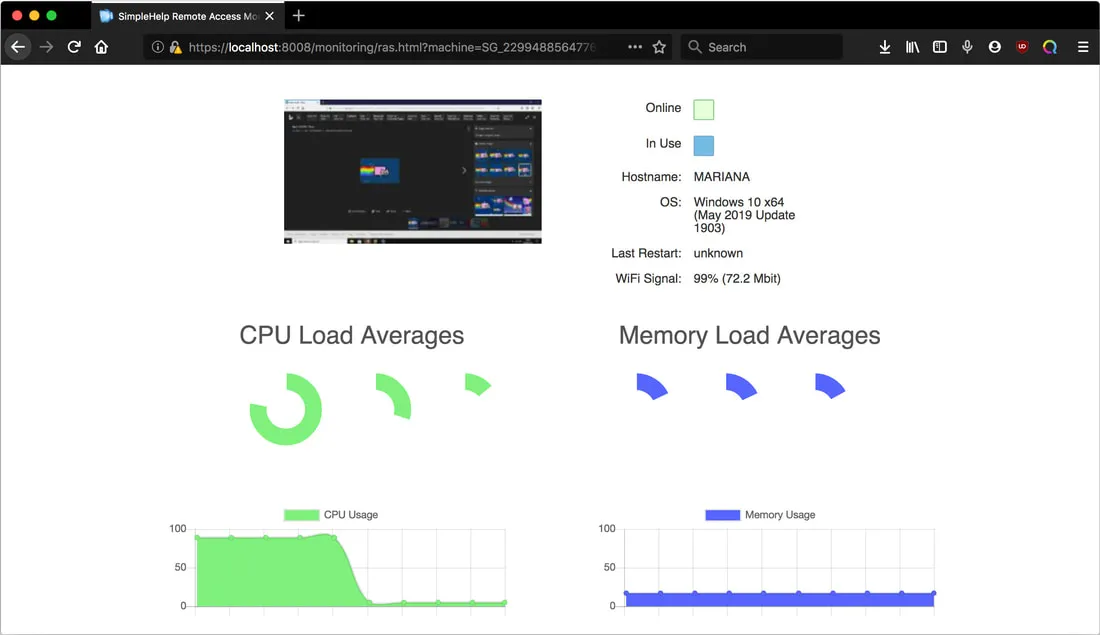Open the page actions ellipsis menu
Image resolution: width=1100 pixels, height=635 pixels.
point(634,46)
